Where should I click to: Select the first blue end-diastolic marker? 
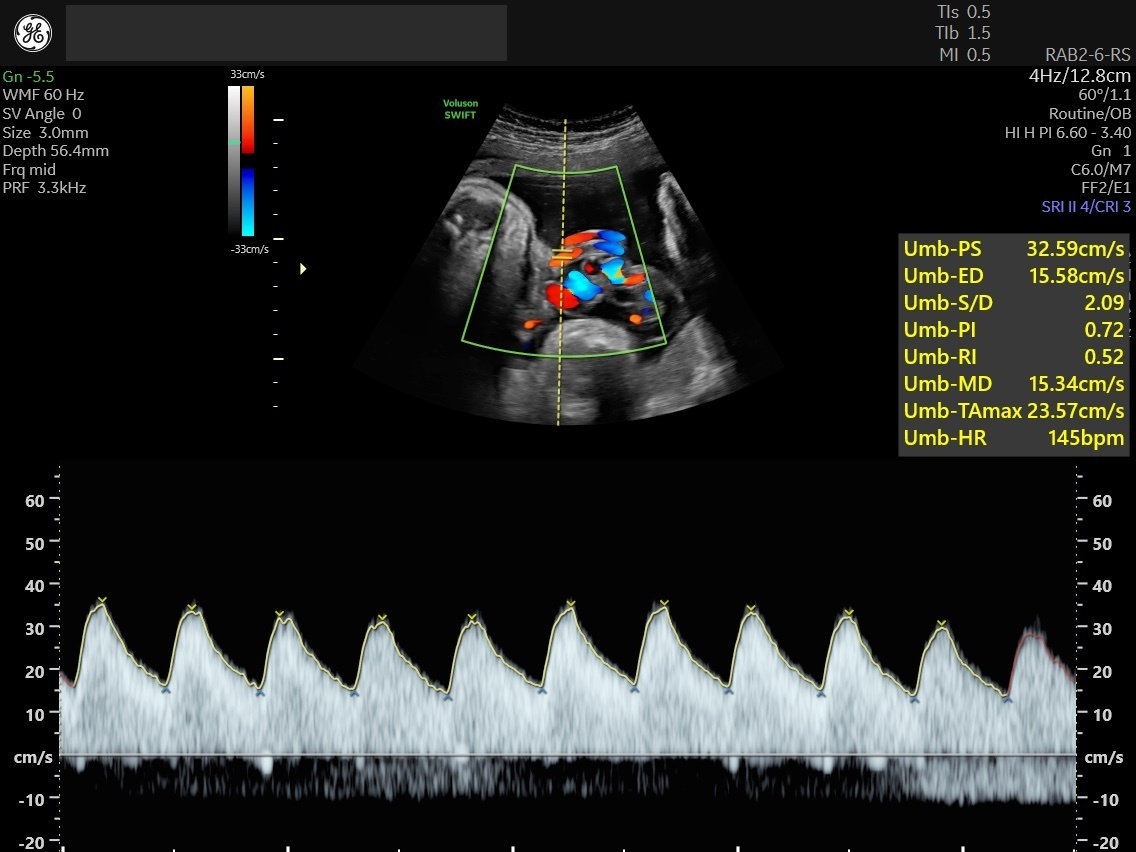pyautogui.click(x=166, y=689)
